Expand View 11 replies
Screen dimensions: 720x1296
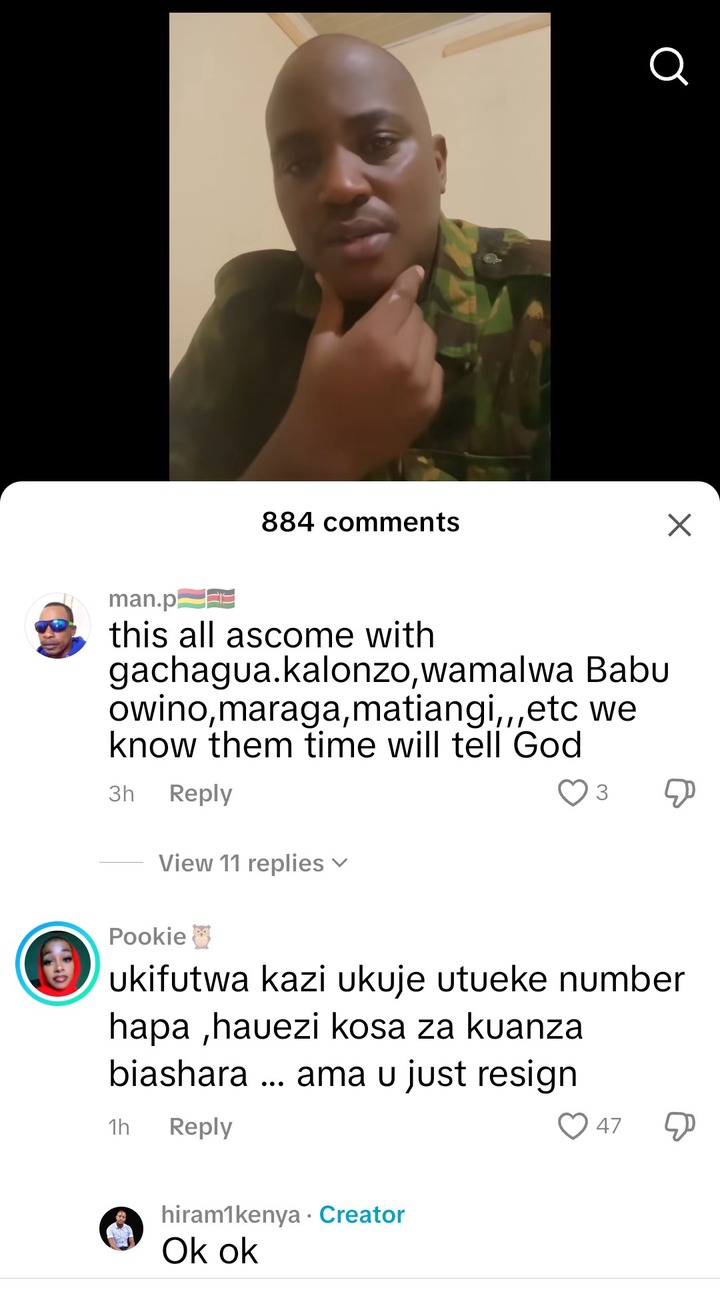252,863
